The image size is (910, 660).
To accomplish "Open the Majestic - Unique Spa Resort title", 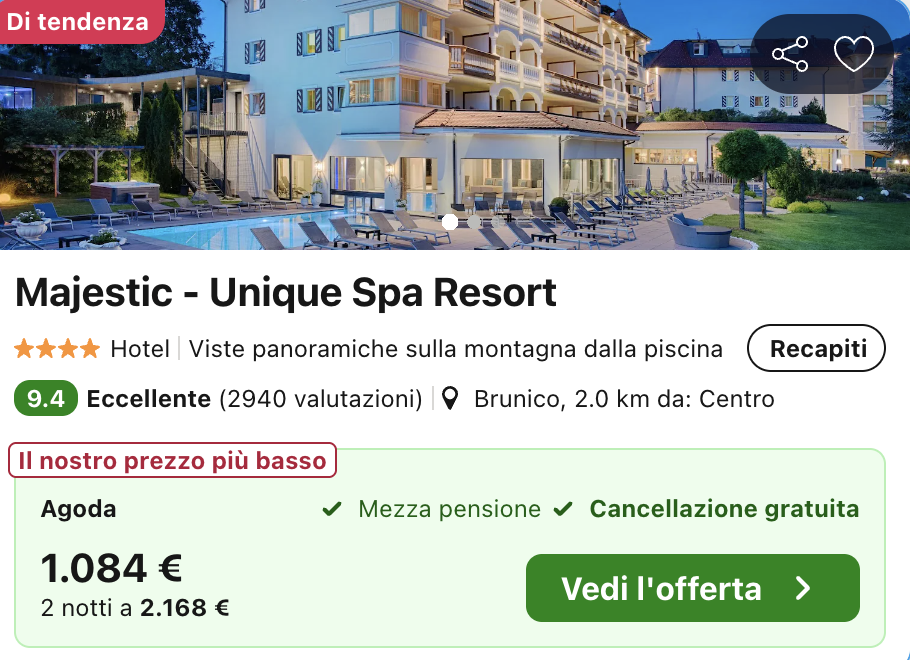I will point(286,292).
